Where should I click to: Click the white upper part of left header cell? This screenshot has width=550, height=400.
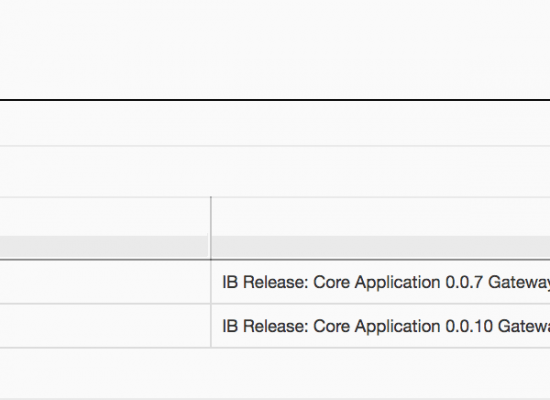105,216
